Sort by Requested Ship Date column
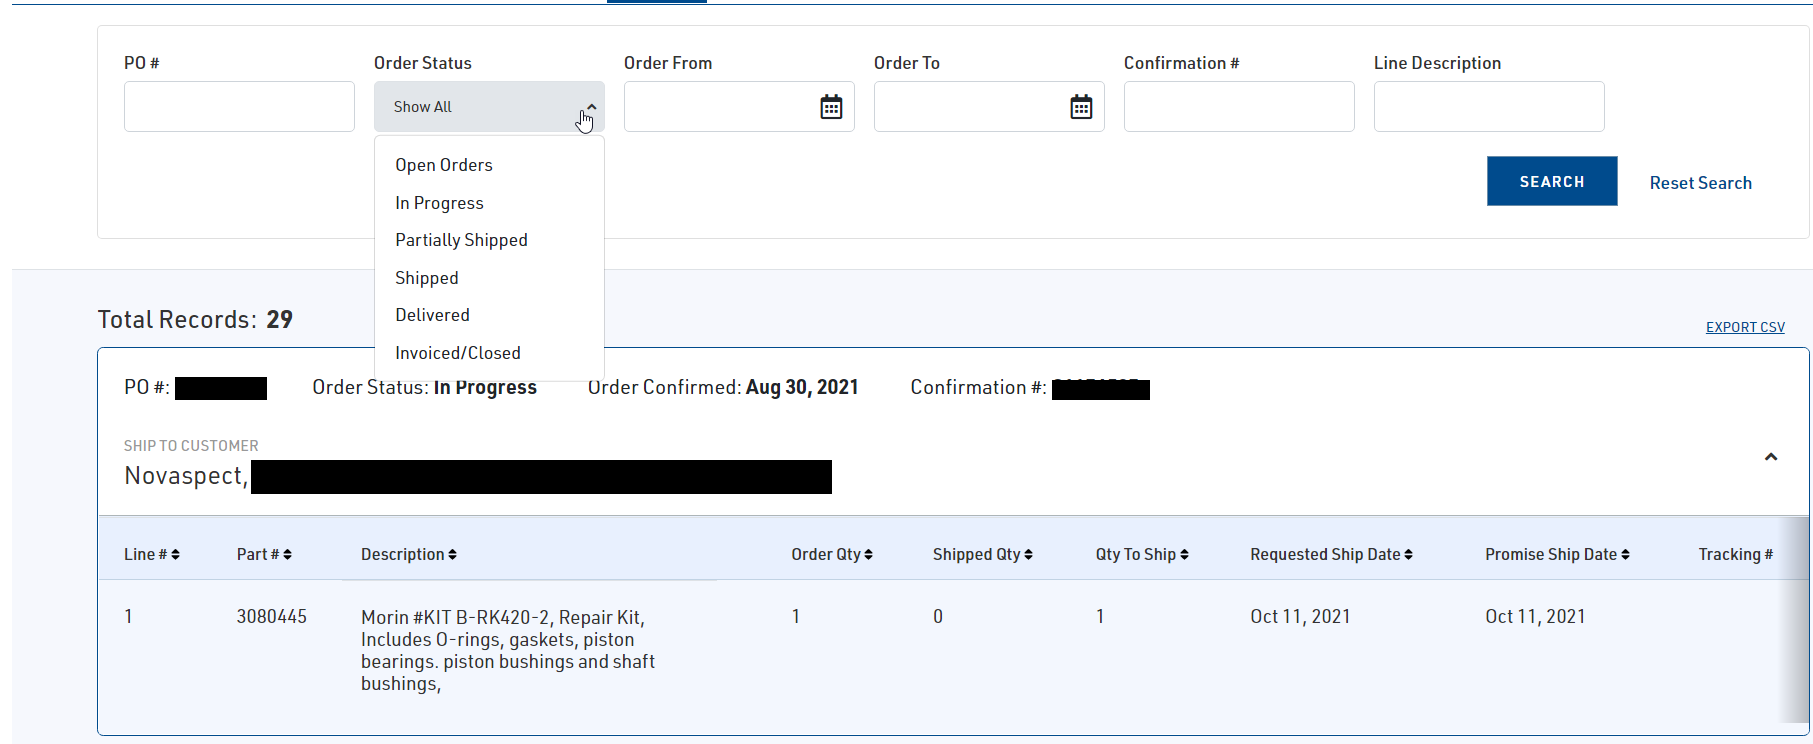This screenshot has width=1813, height=744. [x=1331, y=555]
